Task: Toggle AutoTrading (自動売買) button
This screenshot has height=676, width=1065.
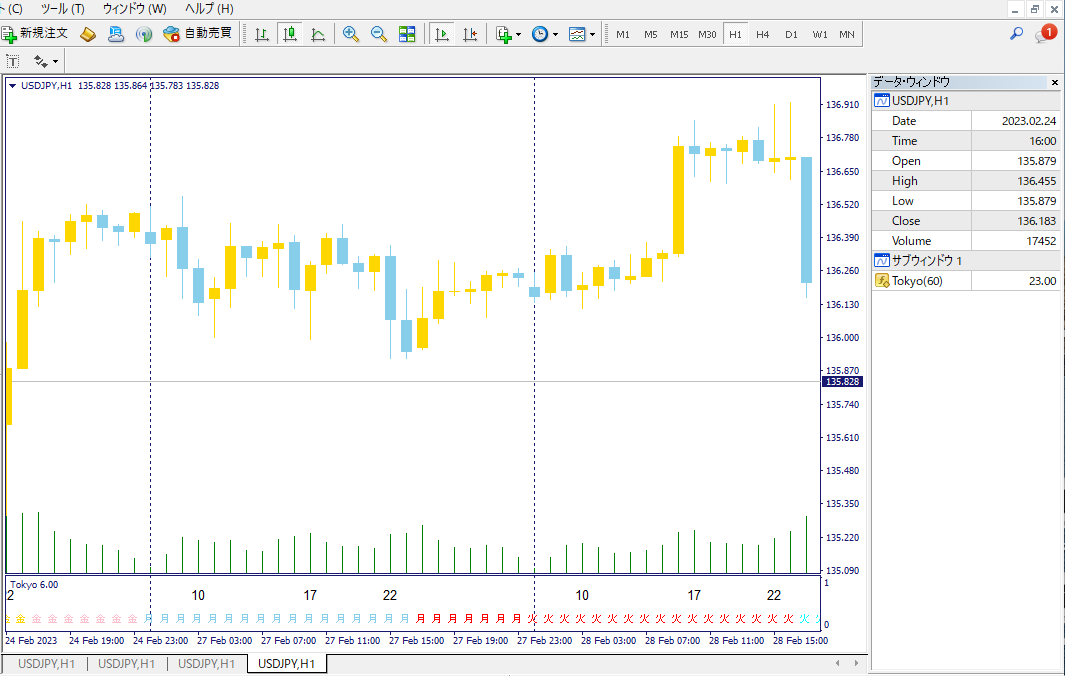Action: coord(198,33)
